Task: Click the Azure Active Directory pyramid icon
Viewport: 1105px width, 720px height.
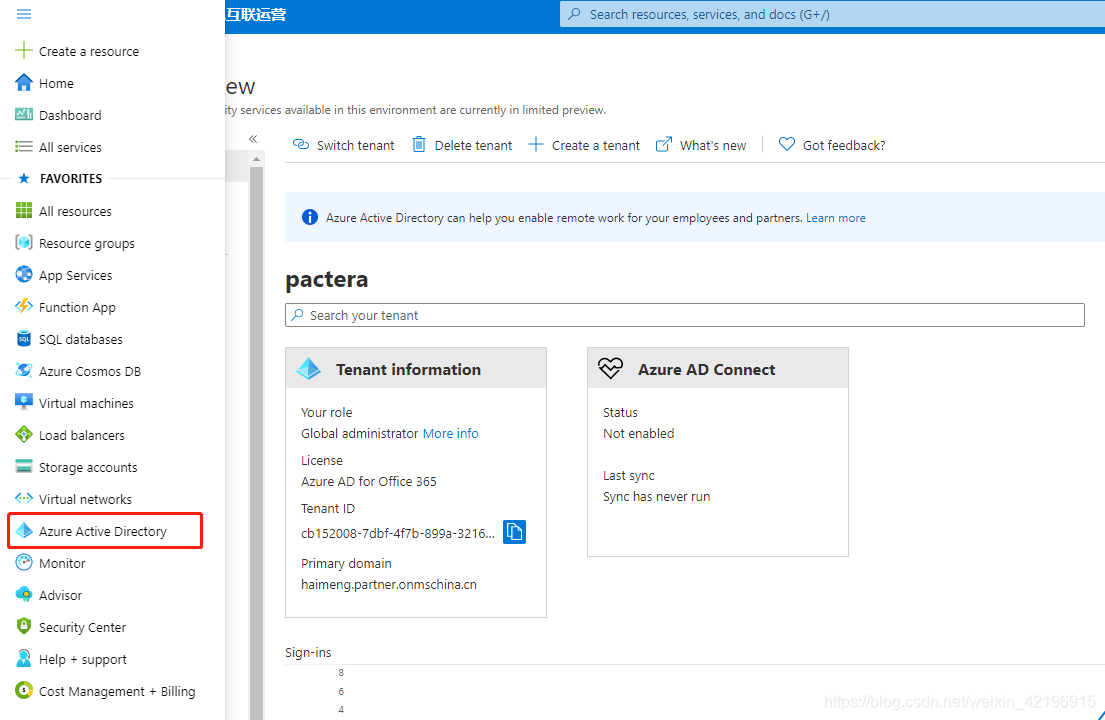Action: [24, 530]
